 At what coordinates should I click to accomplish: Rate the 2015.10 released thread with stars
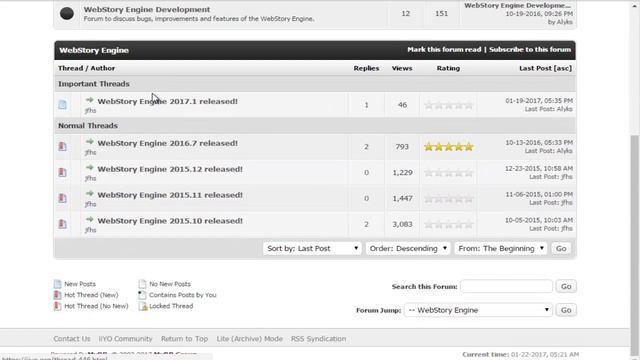pos(449,224)
